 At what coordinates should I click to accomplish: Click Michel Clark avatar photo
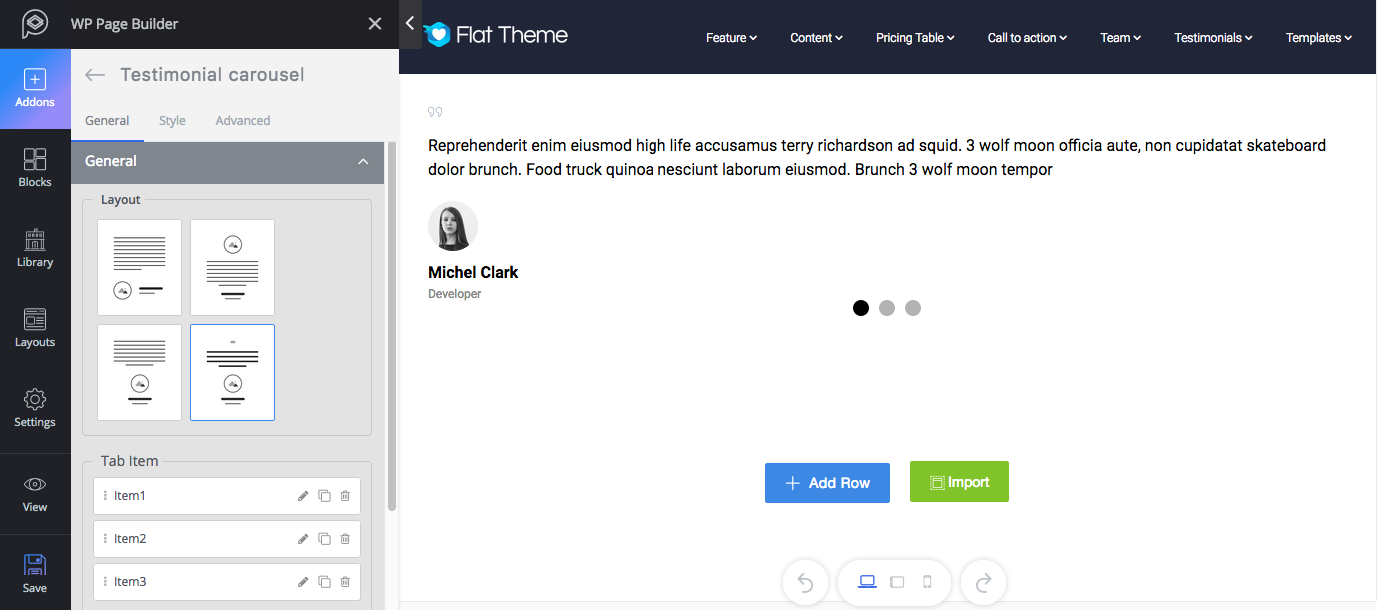tap(453, 226)
